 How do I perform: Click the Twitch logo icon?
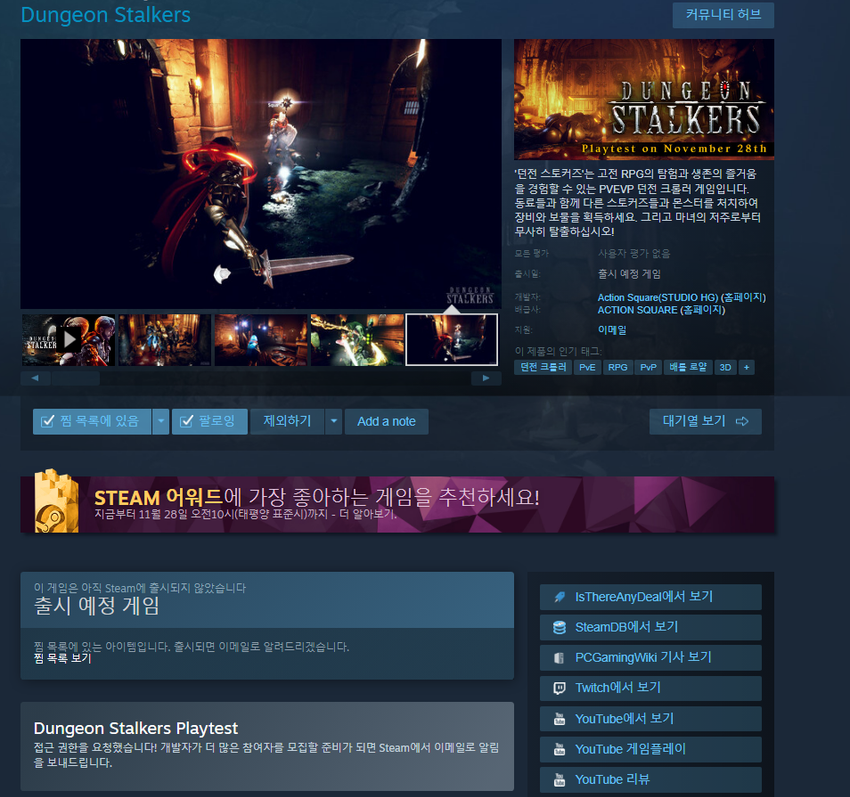click(559, 688)
